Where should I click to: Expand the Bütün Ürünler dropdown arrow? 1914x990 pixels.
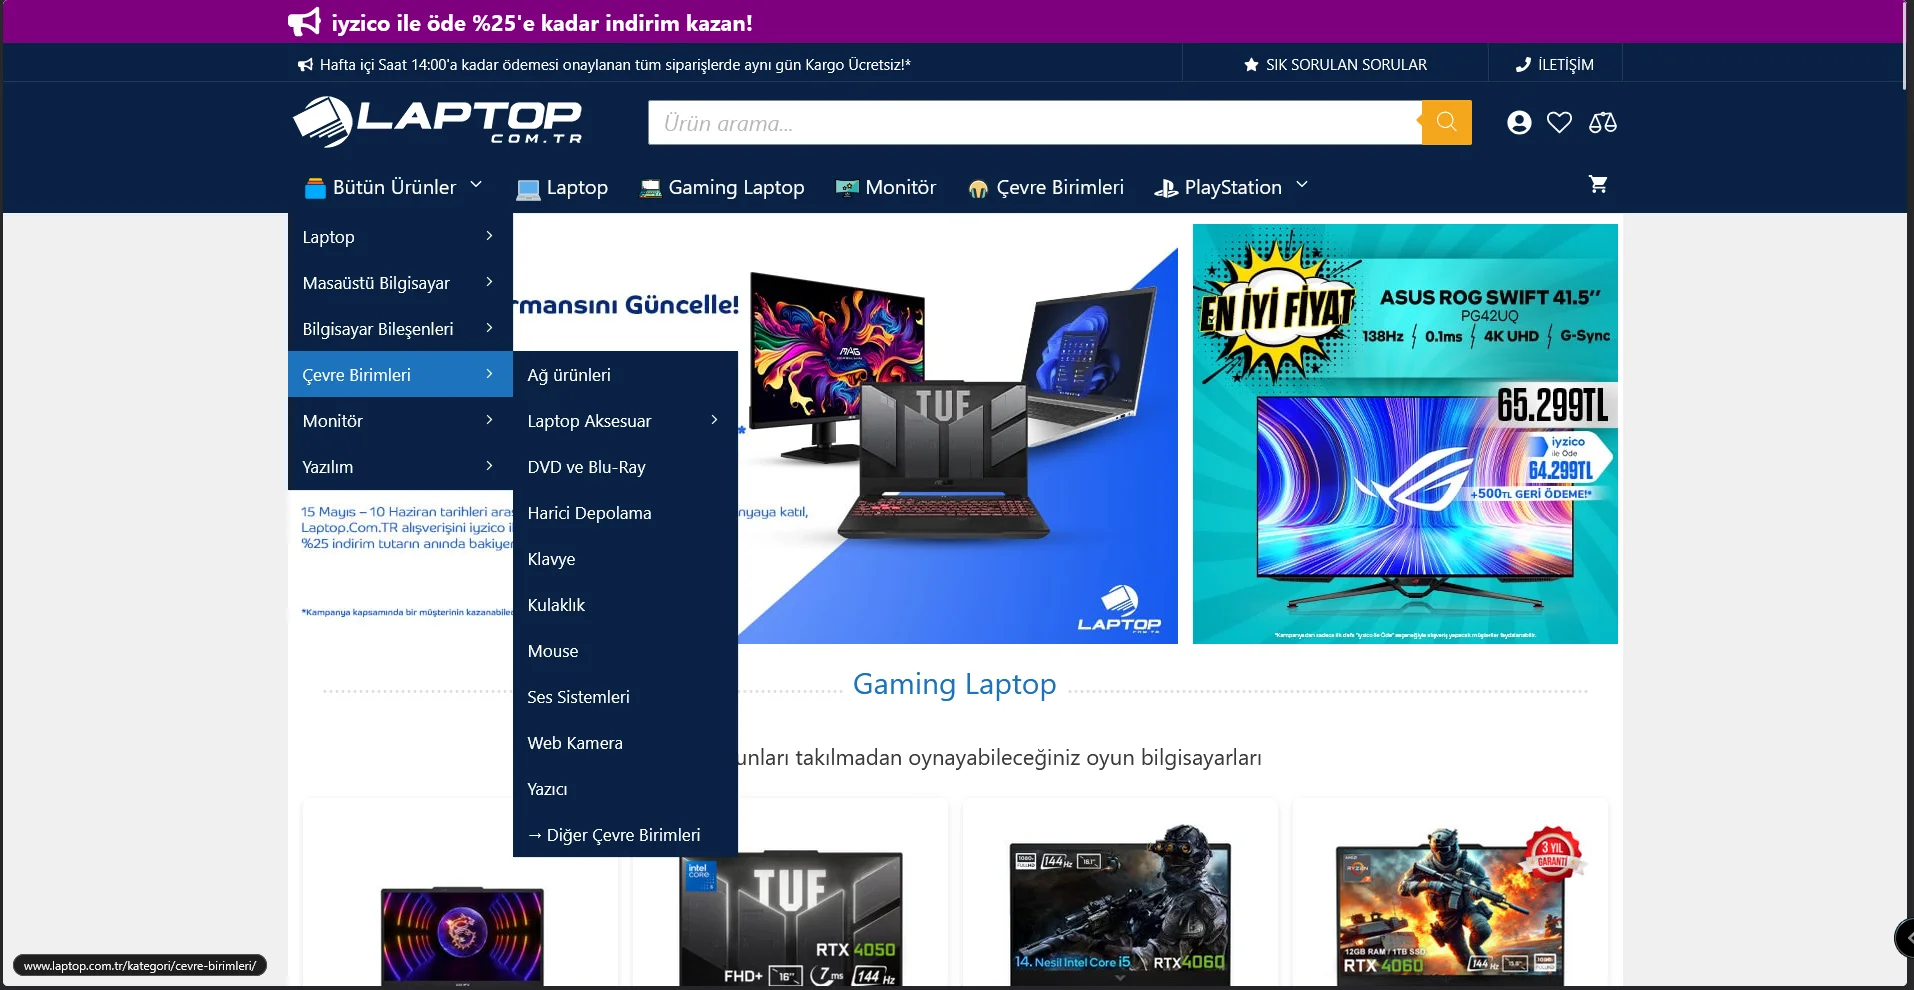[476, 185]
